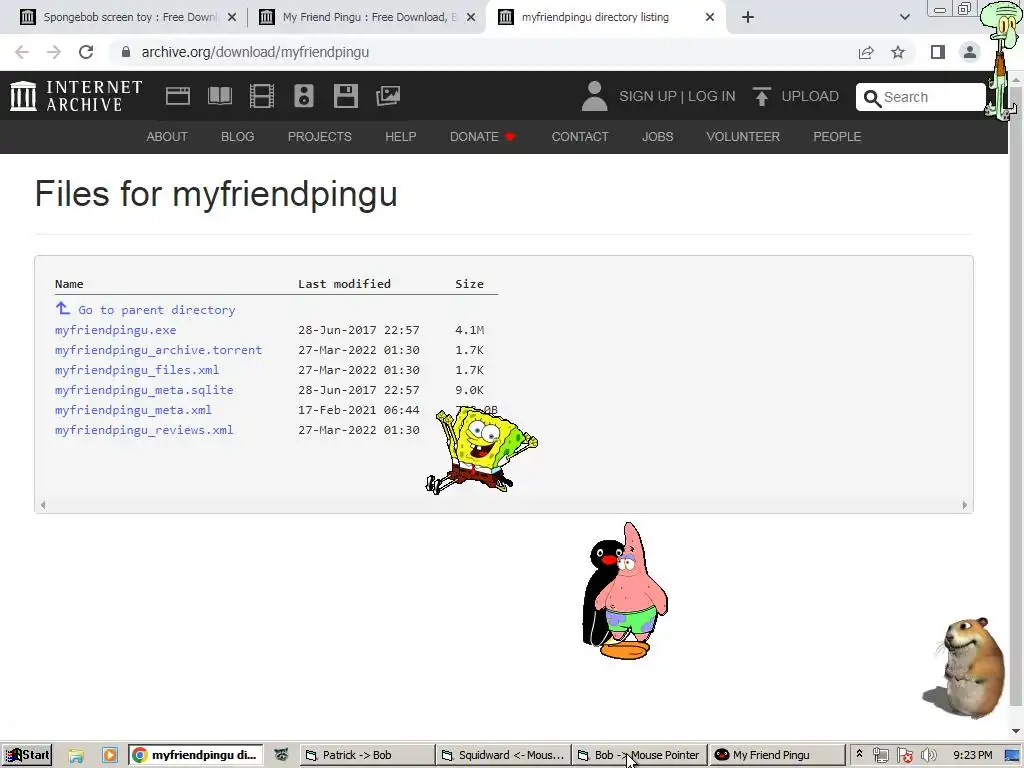Click Go to parent directory link
1024x768 pixels.
click(x=157, y=310)
